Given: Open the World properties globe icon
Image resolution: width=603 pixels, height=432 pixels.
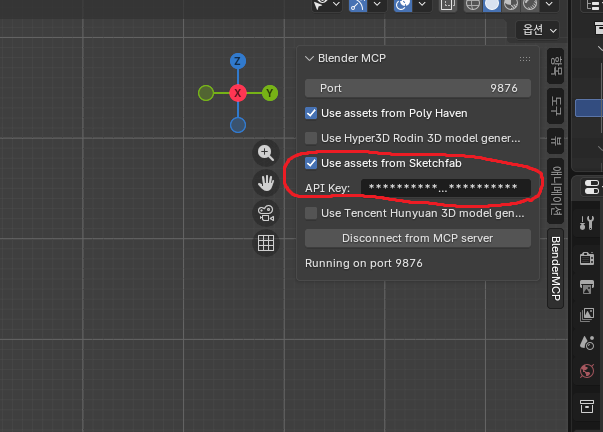Looking at the screenshot, I should pyautogui.click(x=587, y=371).
